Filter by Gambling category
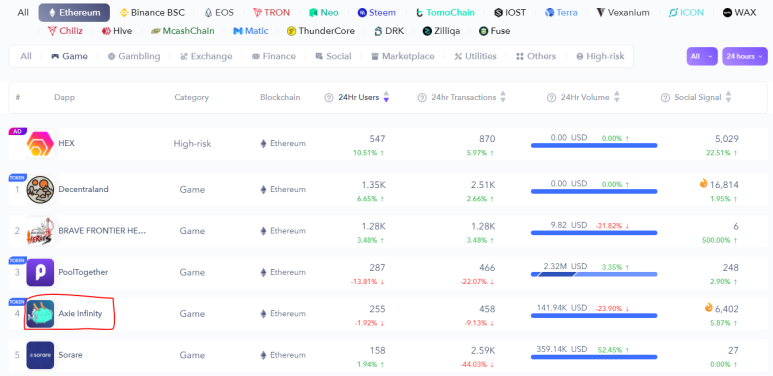 (134, 57)
